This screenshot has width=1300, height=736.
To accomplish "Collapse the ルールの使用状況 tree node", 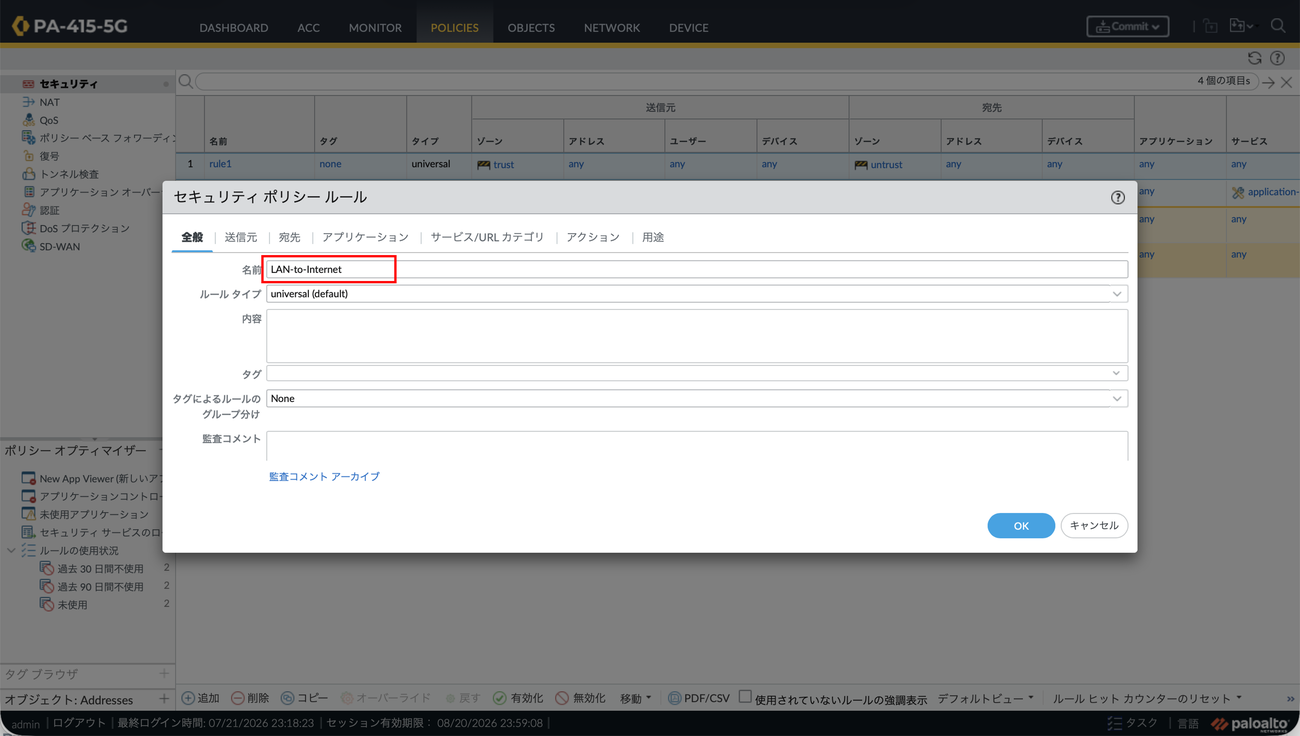I will 11,550.
